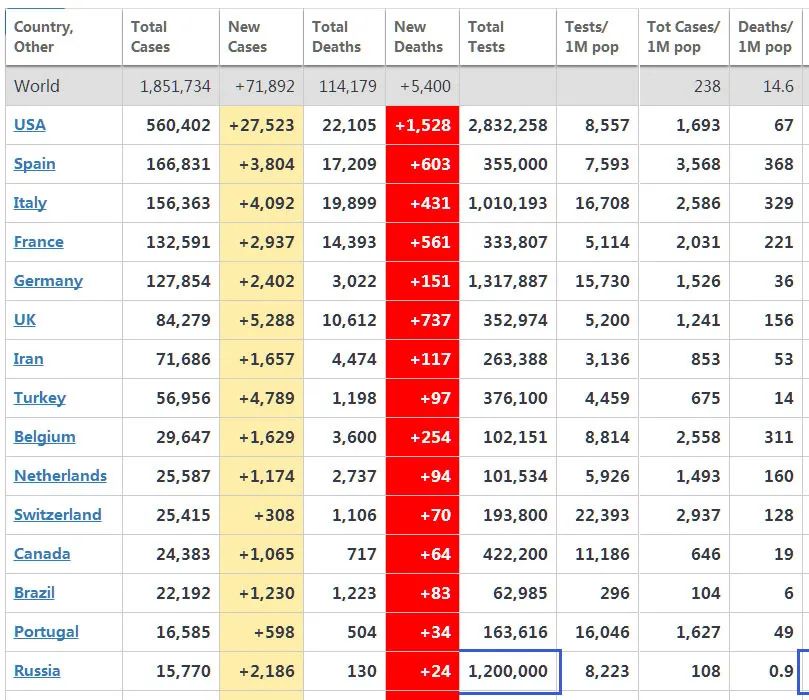Click the Total Tests column header
809x700 pixels.
[x=487, y=37]
